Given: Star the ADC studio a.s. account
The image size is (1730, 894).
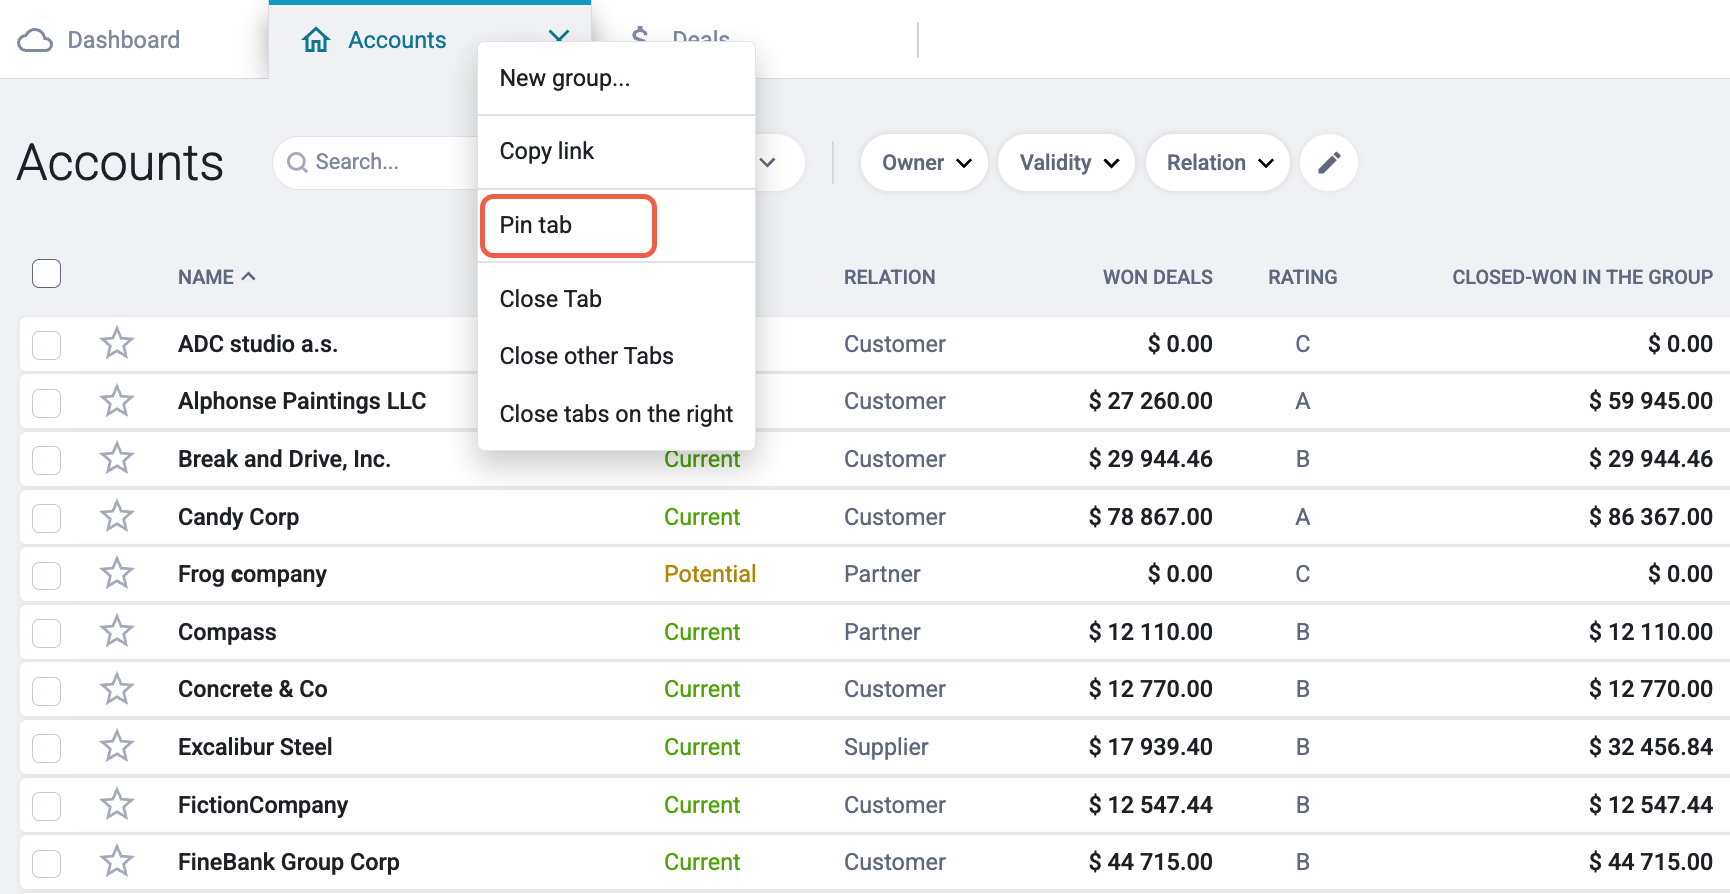Looking at the screenshot, I should click(117, 344).
